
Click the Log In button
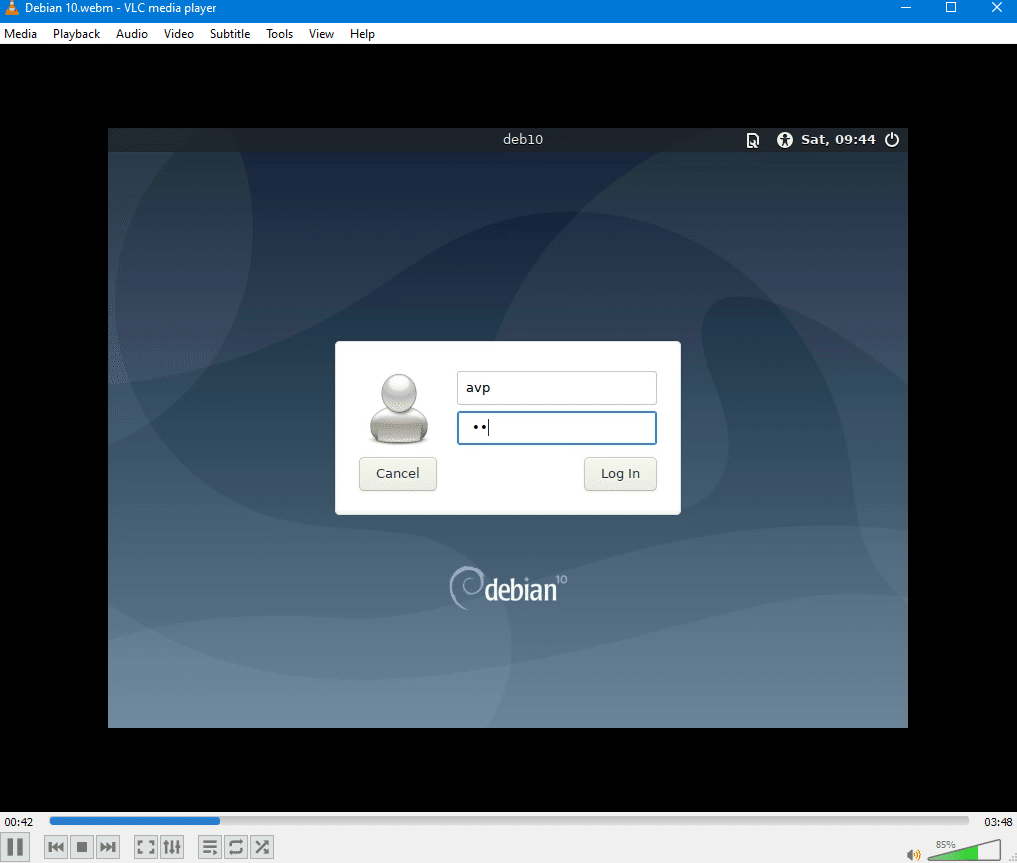[x=620, y=473]
